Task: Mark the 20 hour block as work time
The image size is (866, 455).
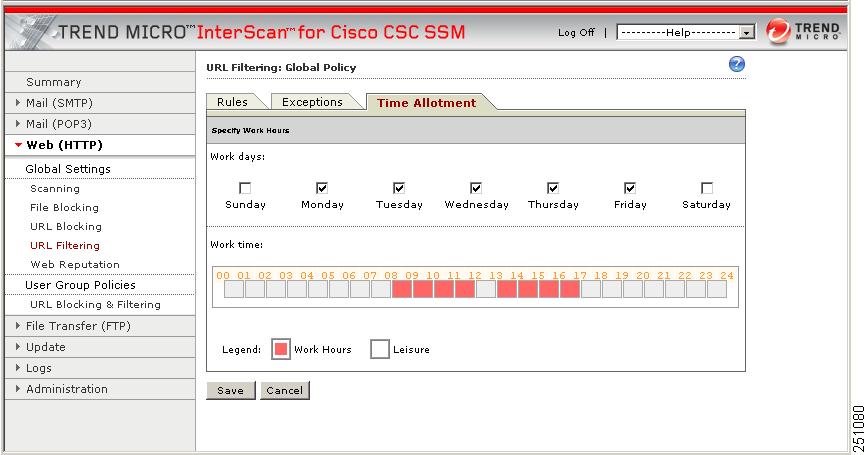Action: coord(653,289)
